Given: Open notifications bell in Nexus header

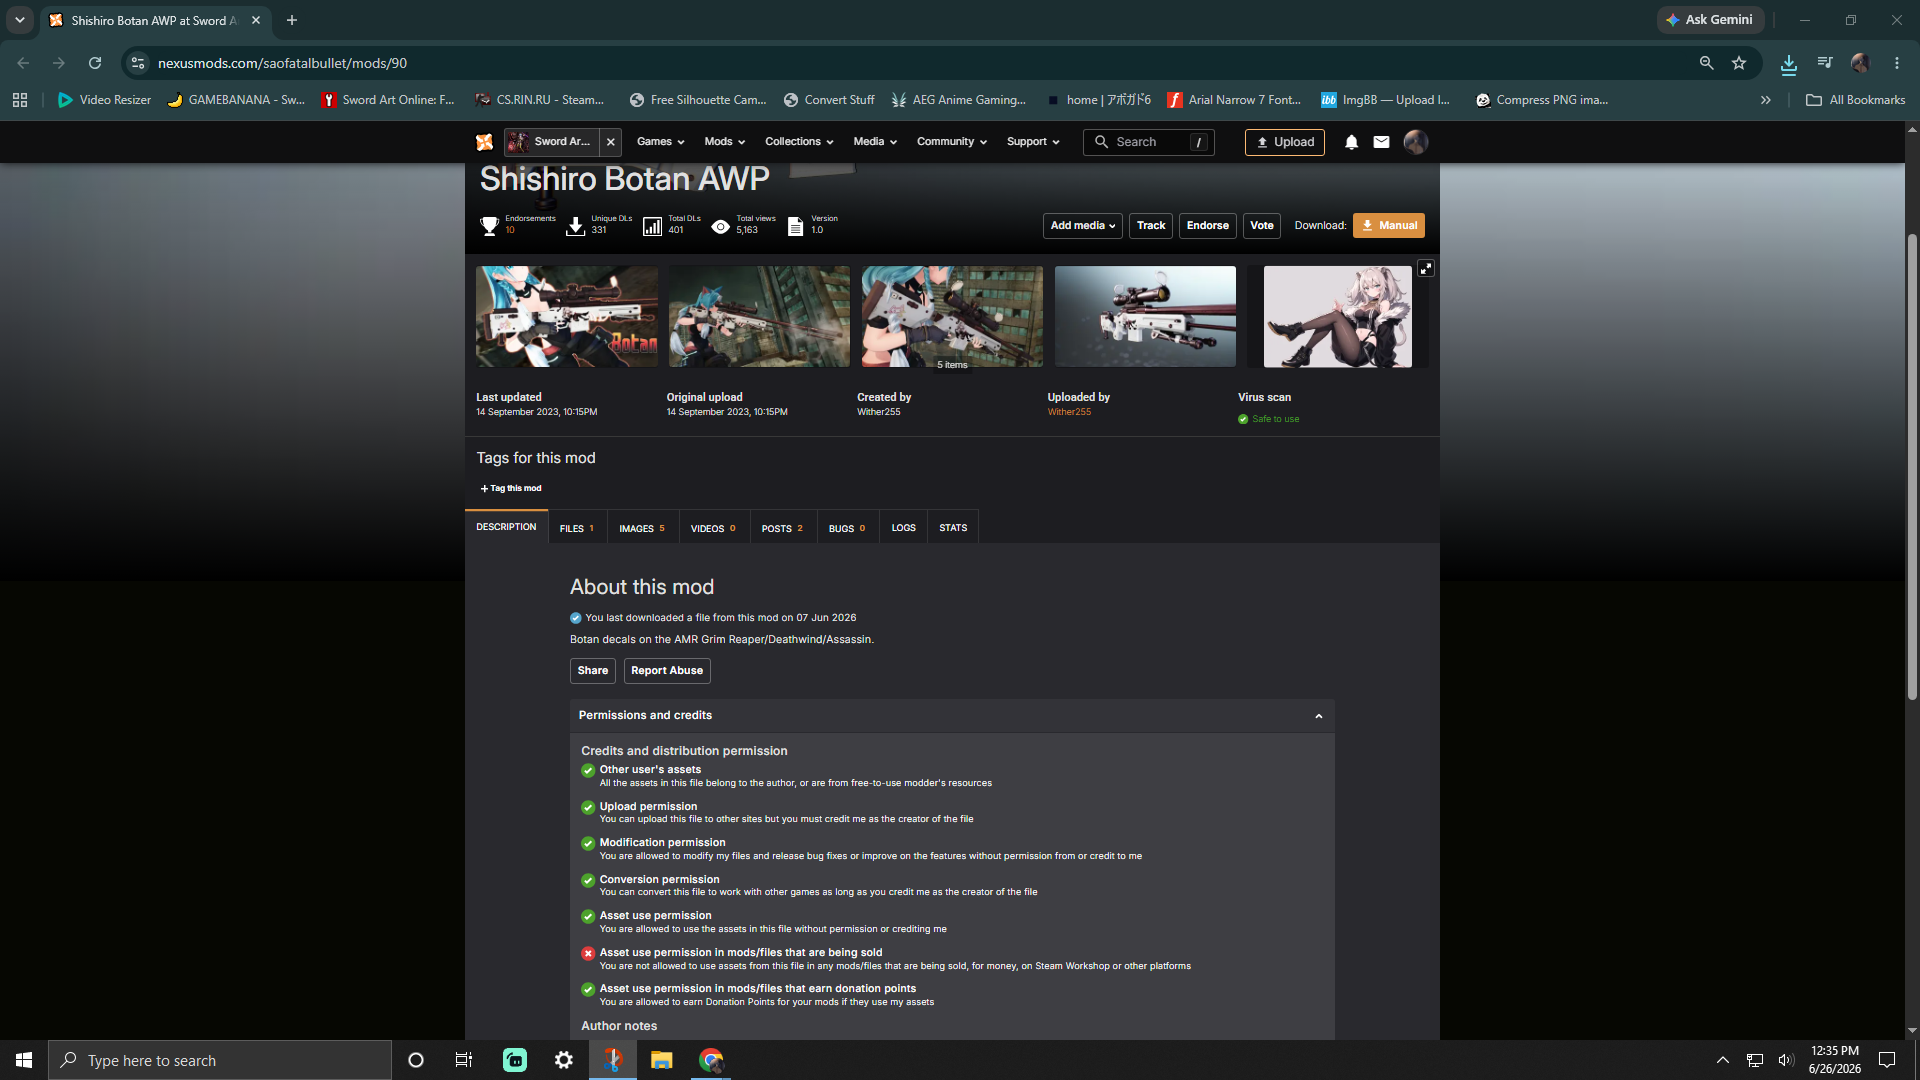Looking at the screenshot, I should pos(1351,142).
